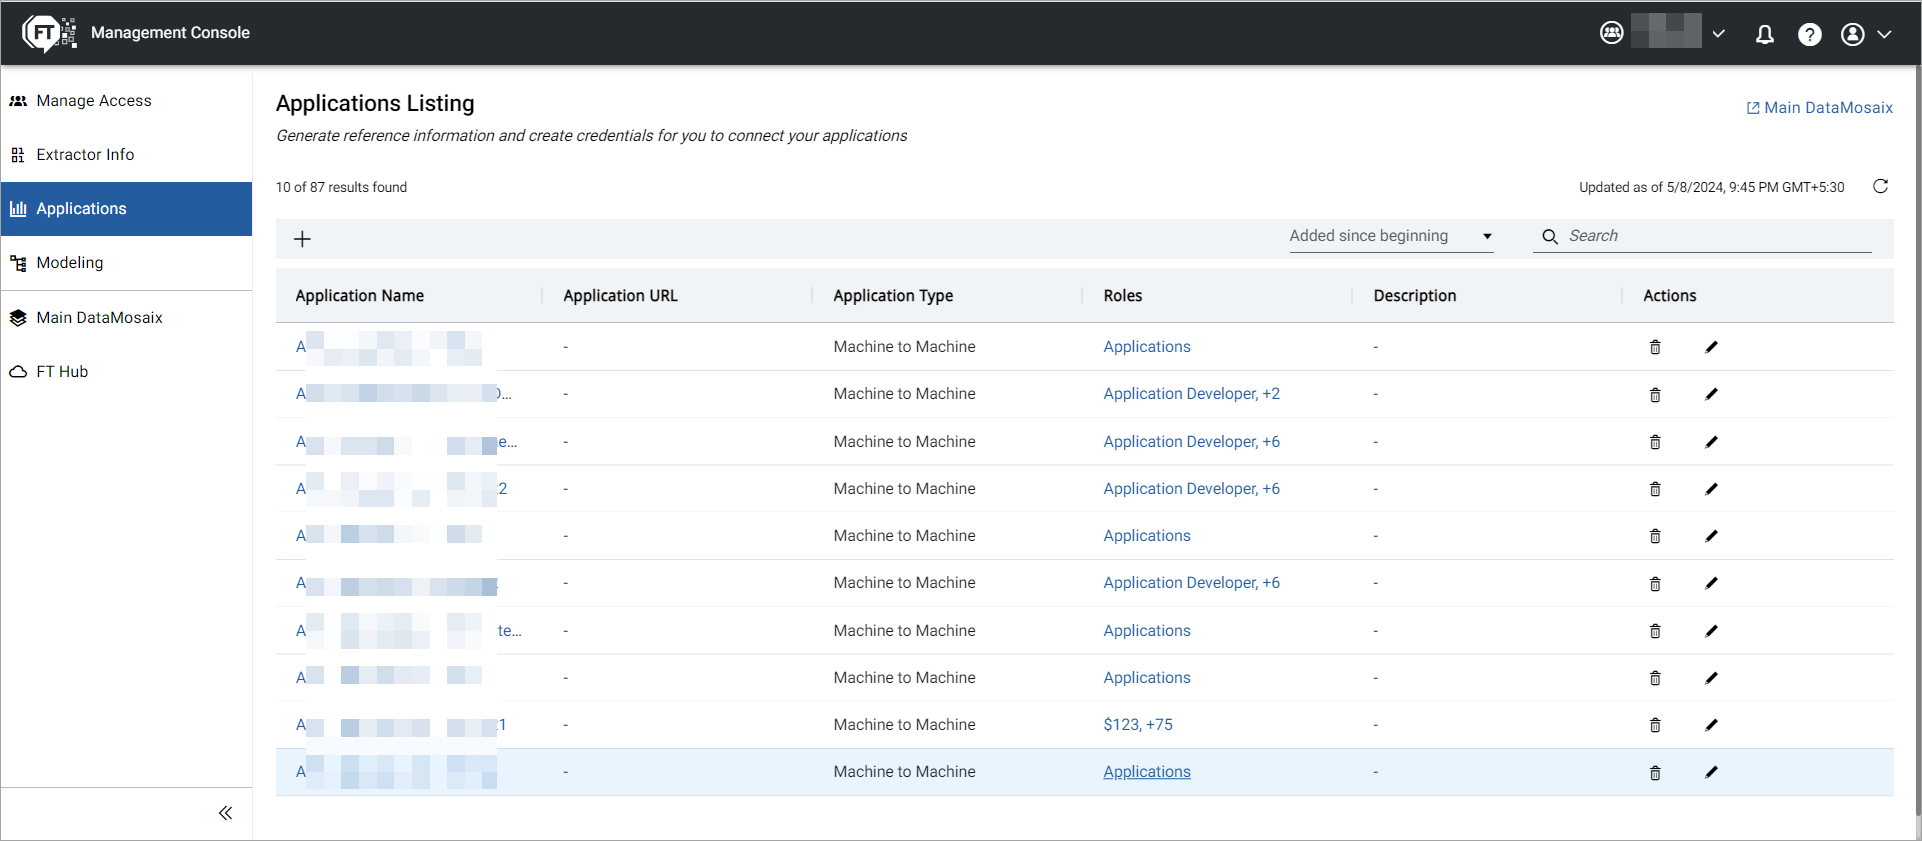Click the Search input field

point(1715,236)
